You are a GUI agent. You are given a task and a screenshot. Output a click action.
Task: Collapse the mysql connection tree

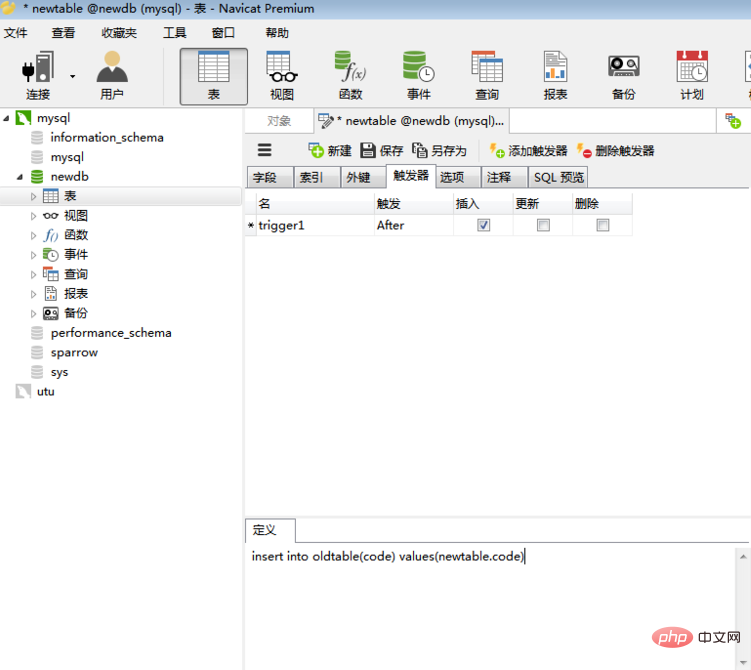pyautogui.click(x=6, y=118)
